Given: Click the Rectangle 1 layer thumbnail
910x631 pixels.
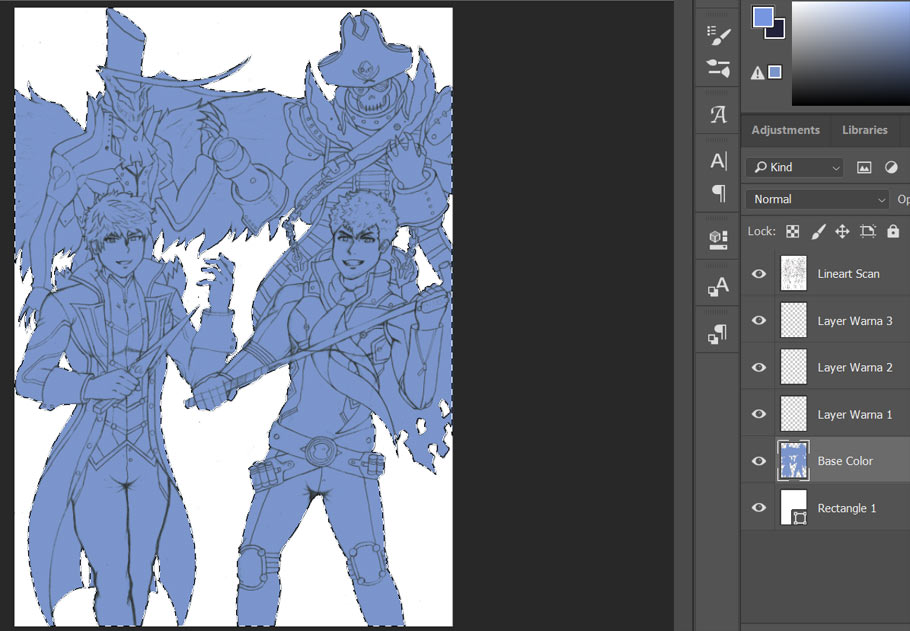Looking at the screenshot, I should click(x=793, y=507).
